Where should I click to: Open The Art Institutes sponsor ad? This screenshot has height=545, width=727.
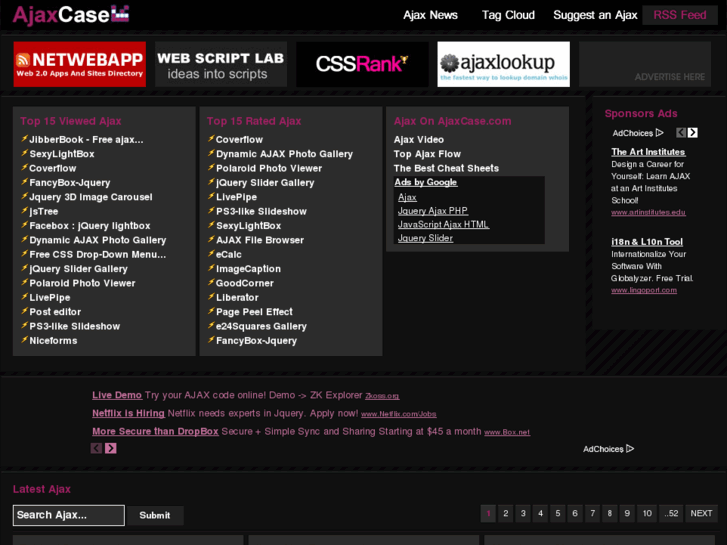(648, 152)
